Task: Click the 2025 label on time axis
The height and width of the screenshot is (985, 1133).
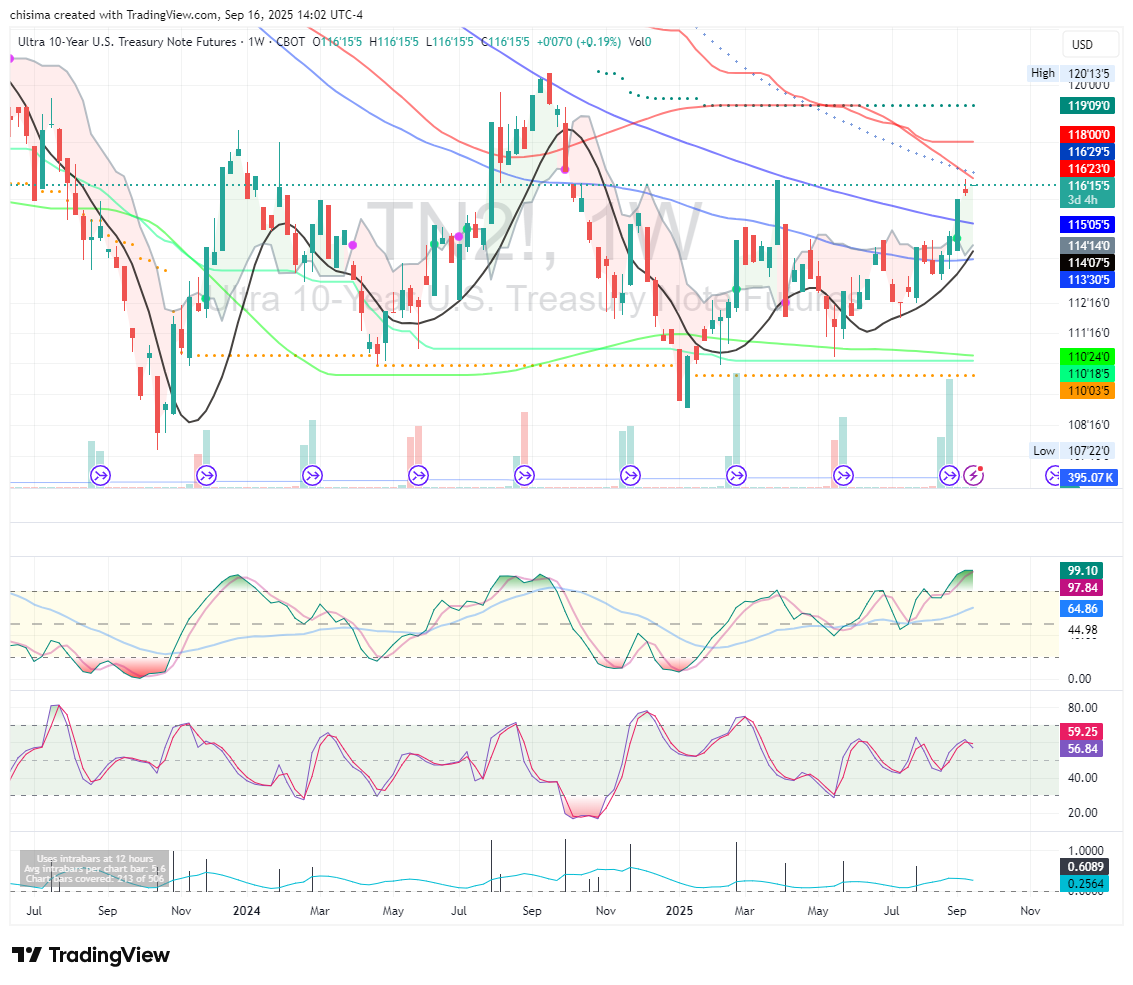Action: (x=680, y=911)
